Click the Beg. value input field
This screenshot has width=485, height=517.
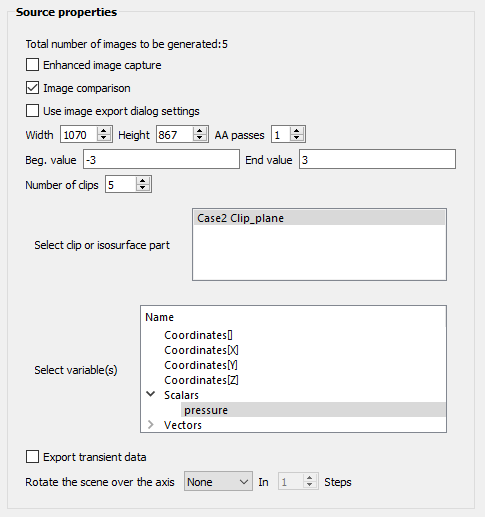[x=161, y=159]
